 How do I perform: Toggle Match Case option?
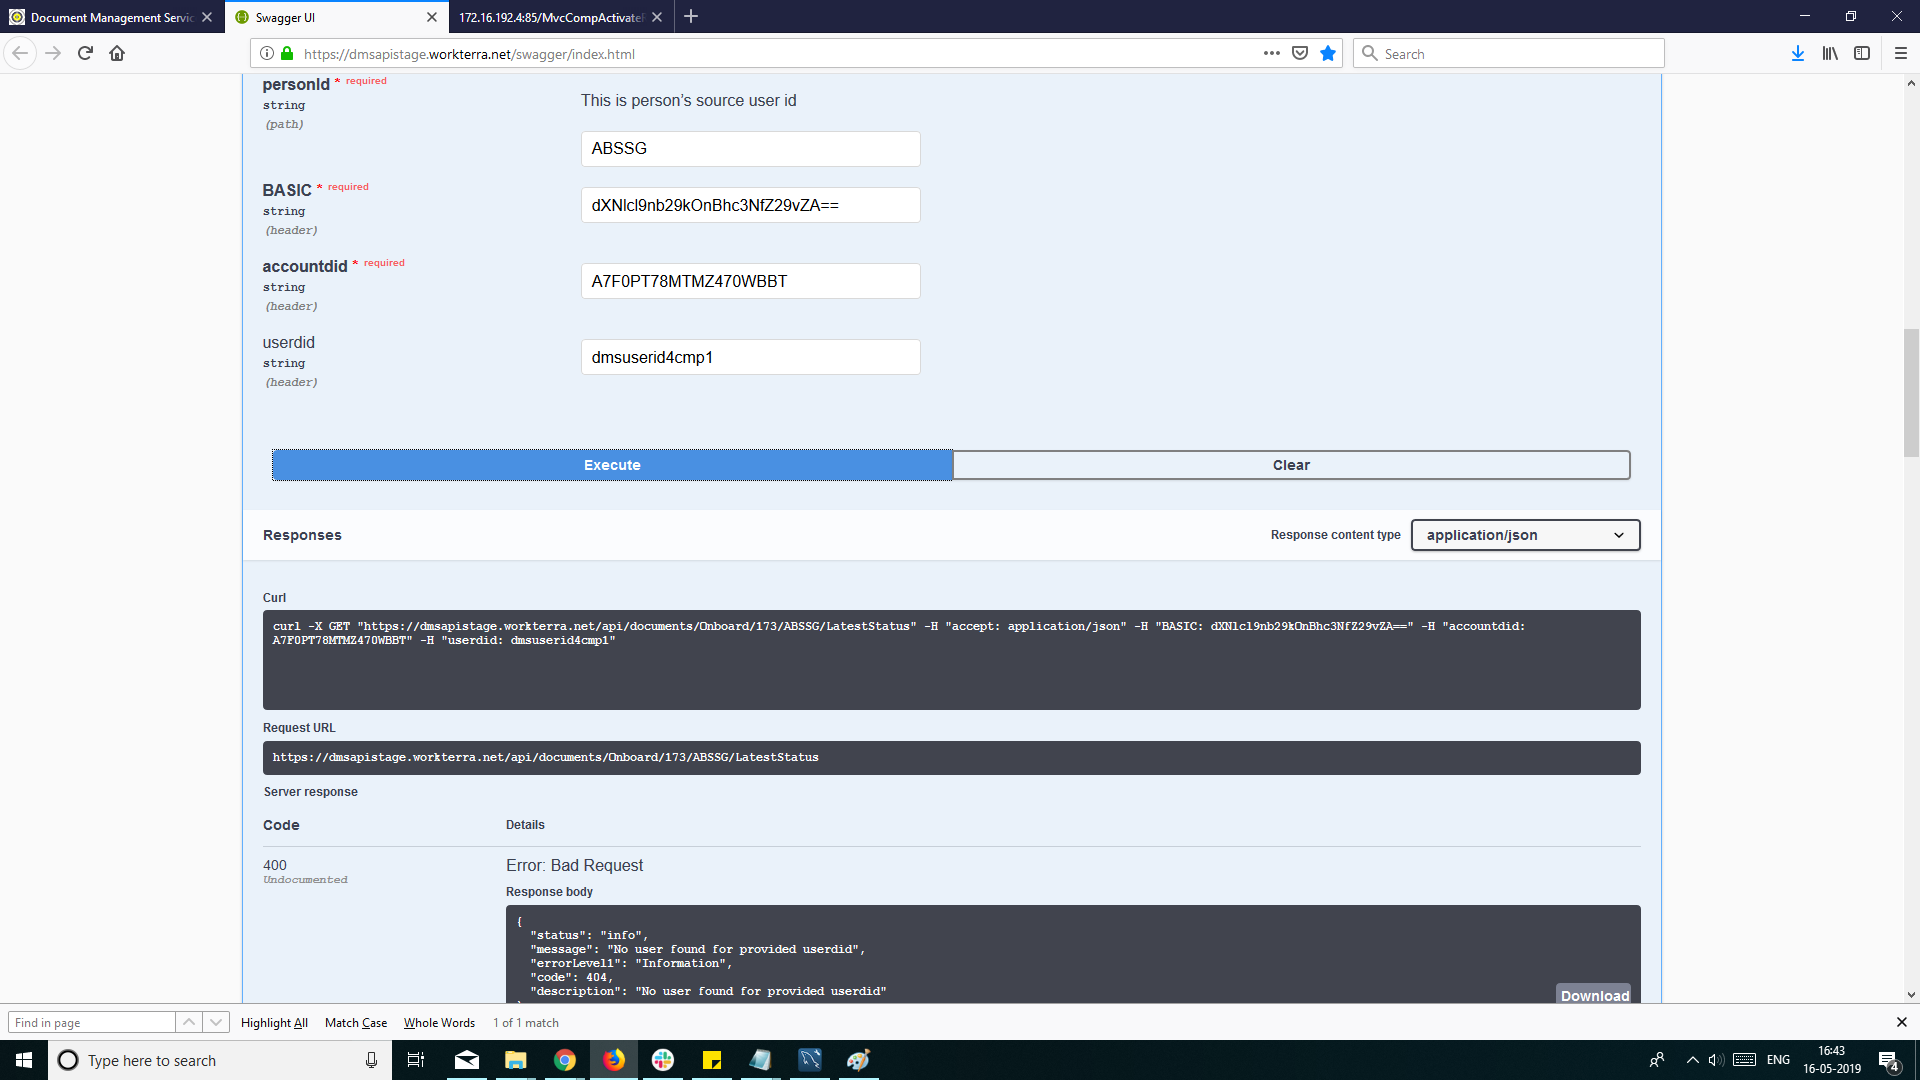click(356, 1022)
